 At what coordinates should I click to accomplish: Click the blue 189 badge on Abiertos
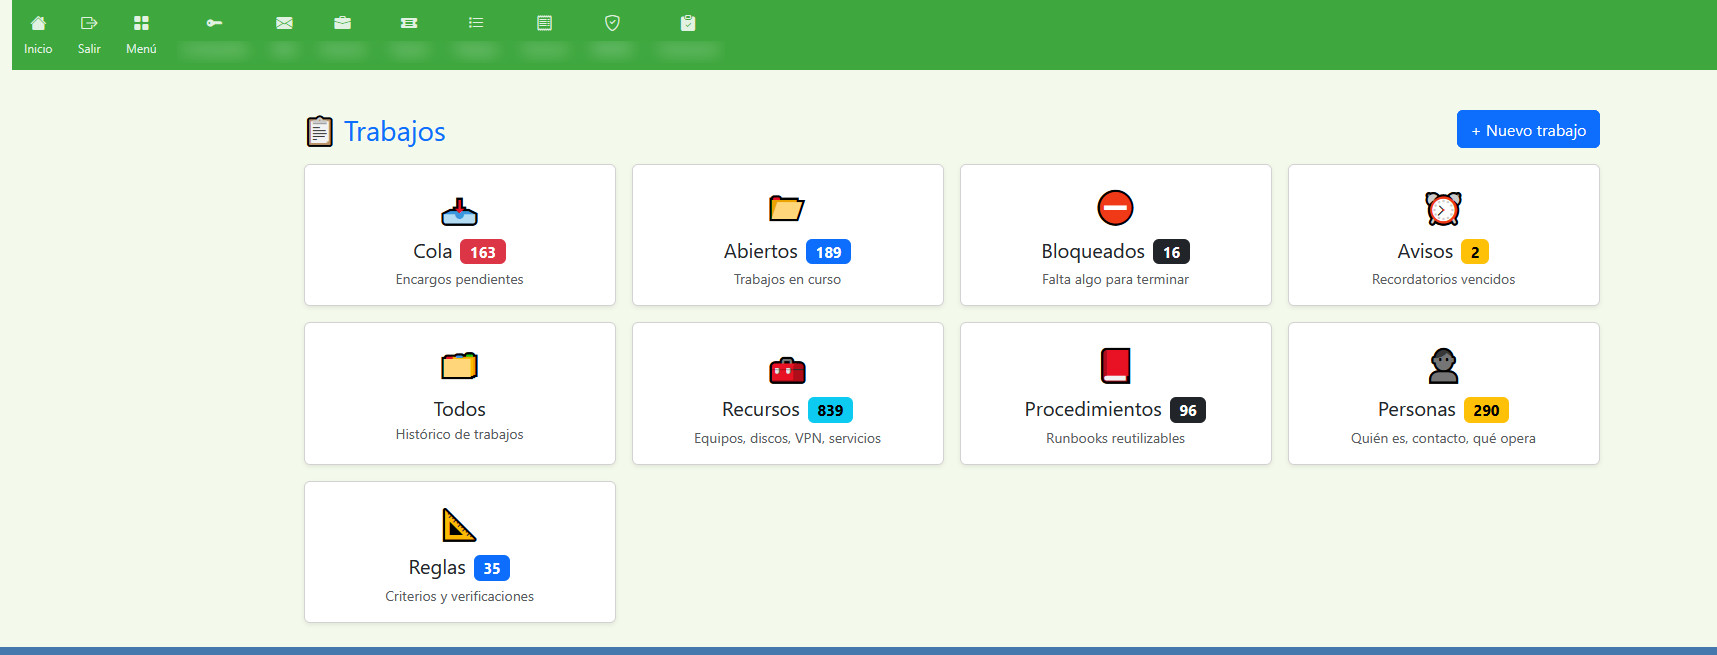point(829,252)
